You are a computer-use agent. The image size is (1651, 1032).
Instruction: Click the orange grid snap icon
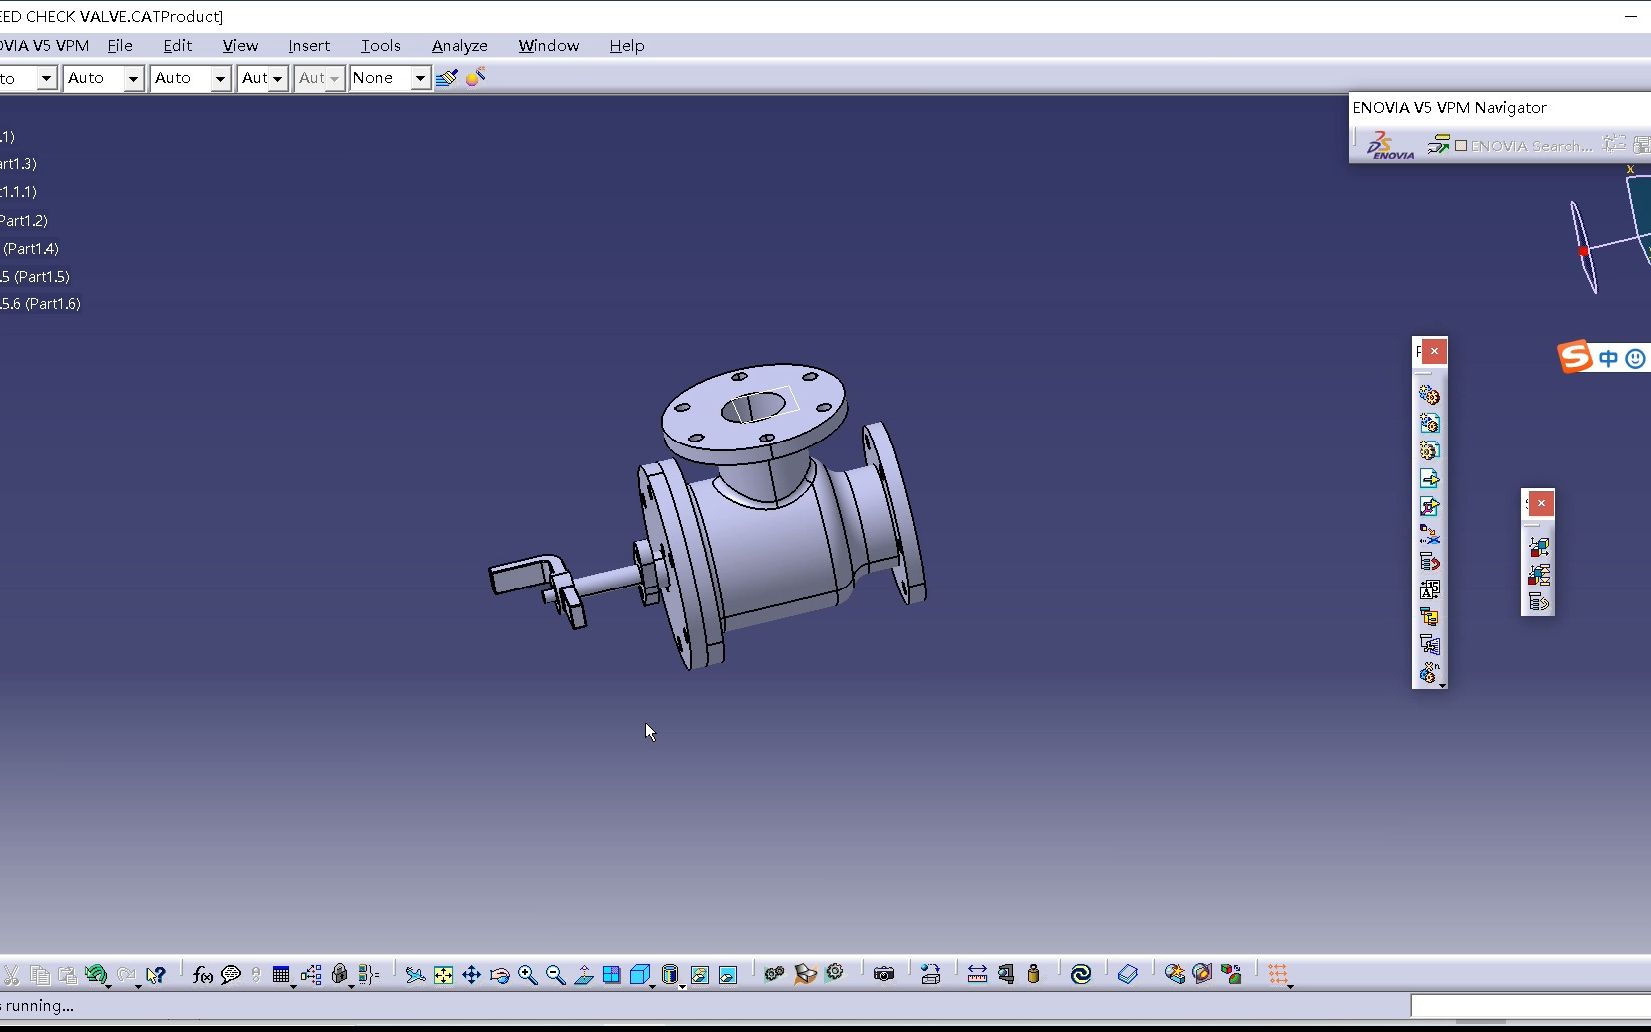pos(1277,974)
